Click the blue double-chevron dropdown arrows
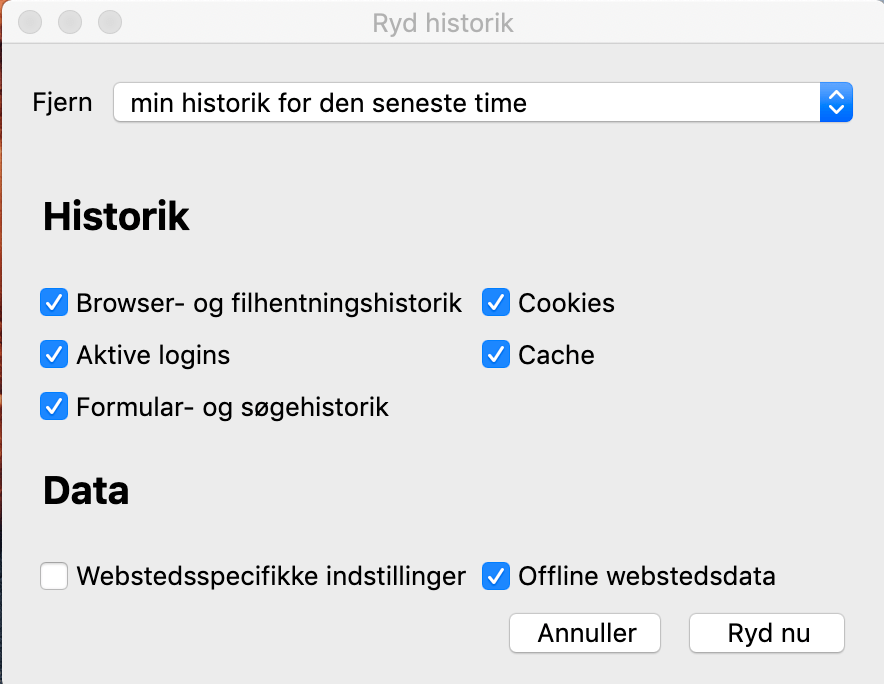Viewport: 884px width, 684px height. 836,102
